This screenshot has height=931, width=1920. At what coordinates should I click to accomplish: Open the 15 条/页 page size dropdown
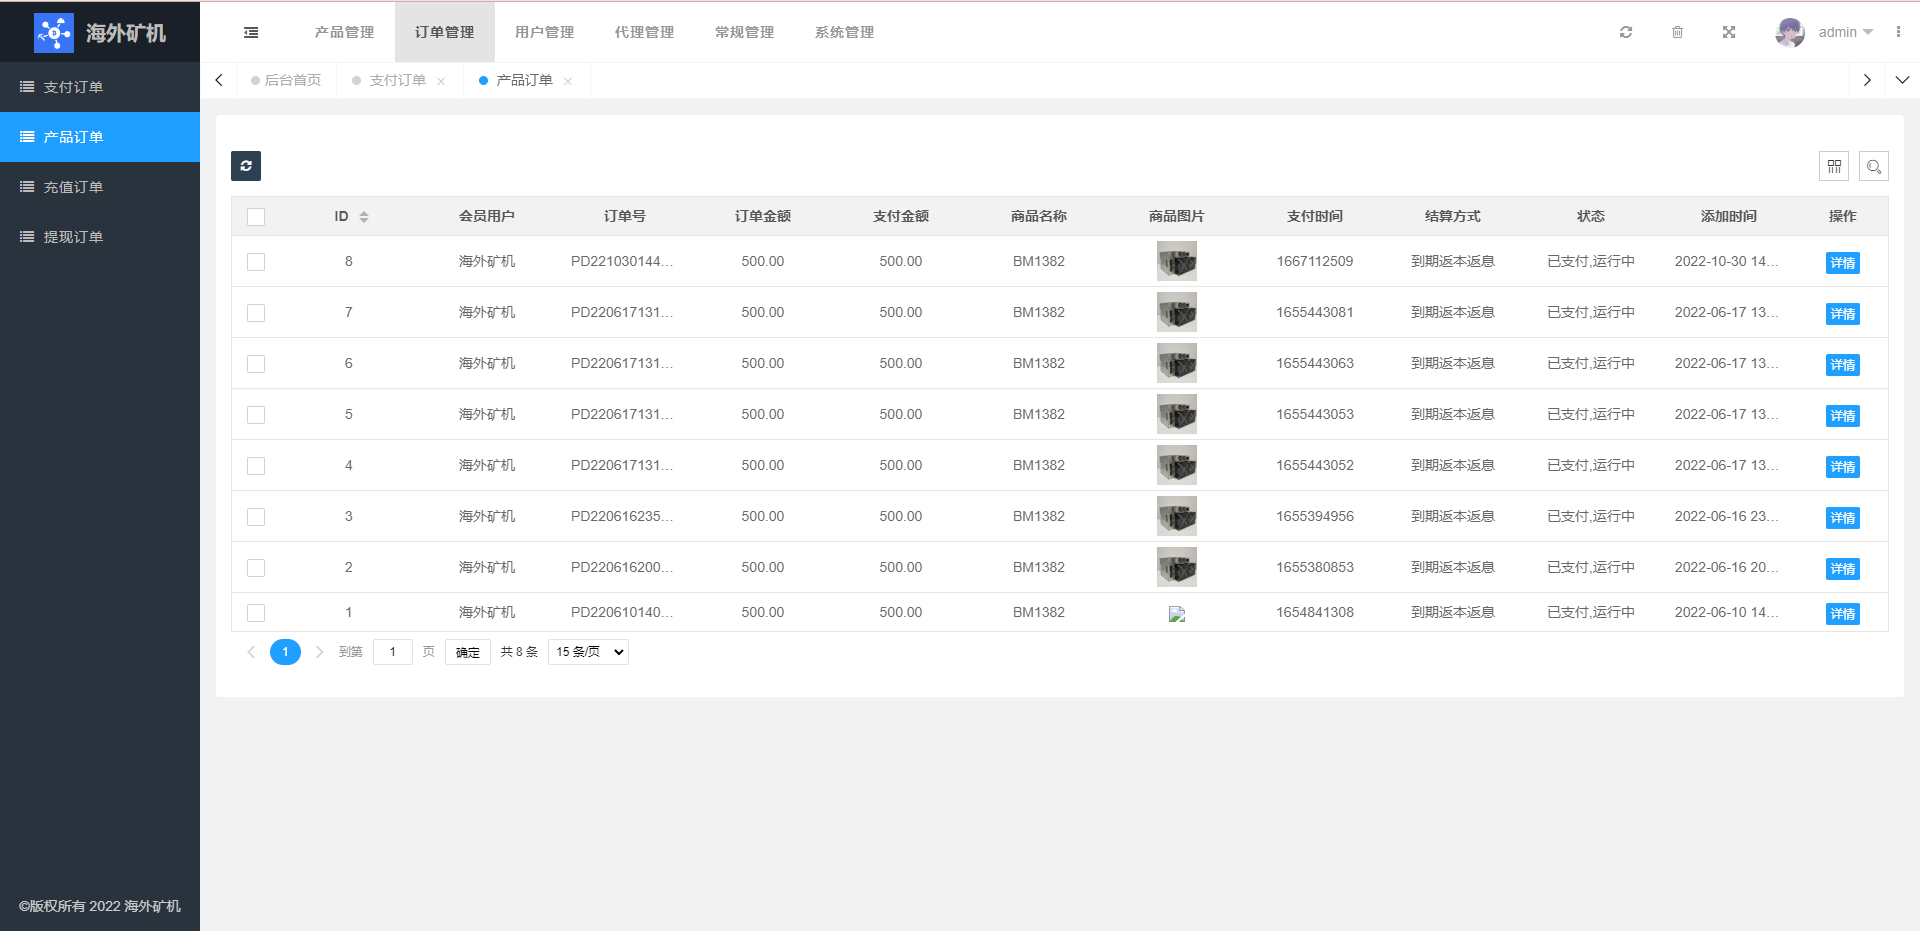(x=588, y=652)
